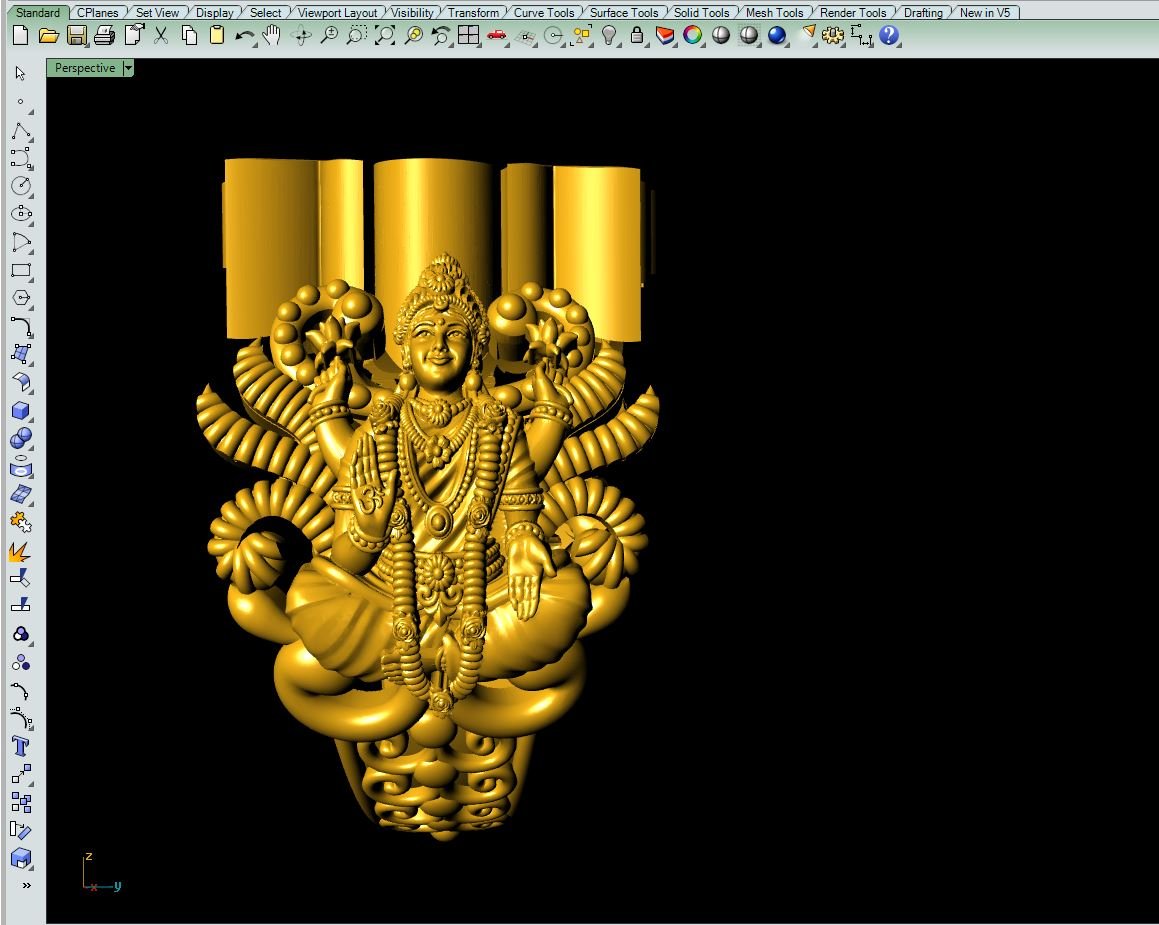Select the Polyline tool in sidebar
Screen dimensions: 1159x925
click(x=20, y=132)
